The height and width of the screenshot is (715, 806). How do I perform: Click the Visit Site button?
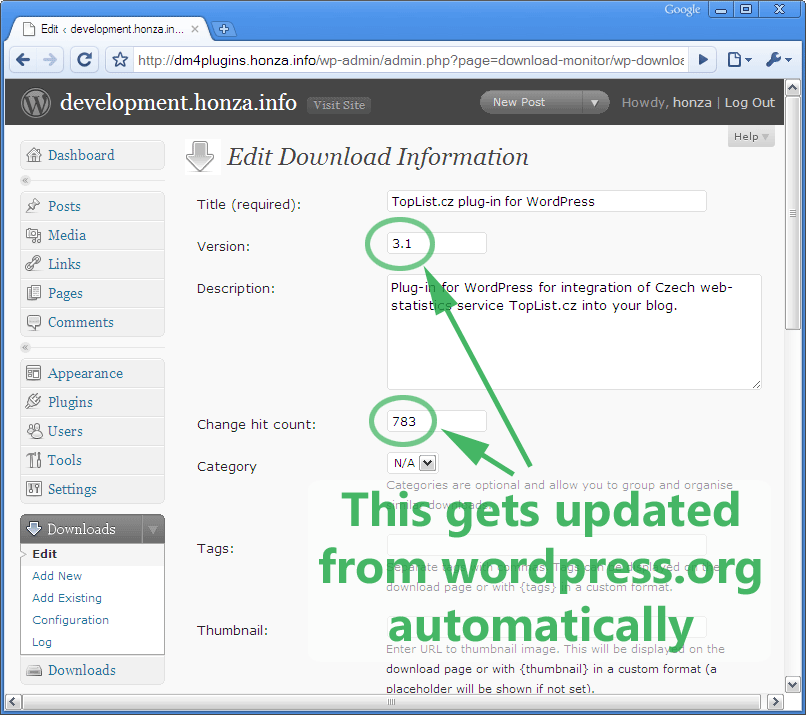(x=339, y=105)
